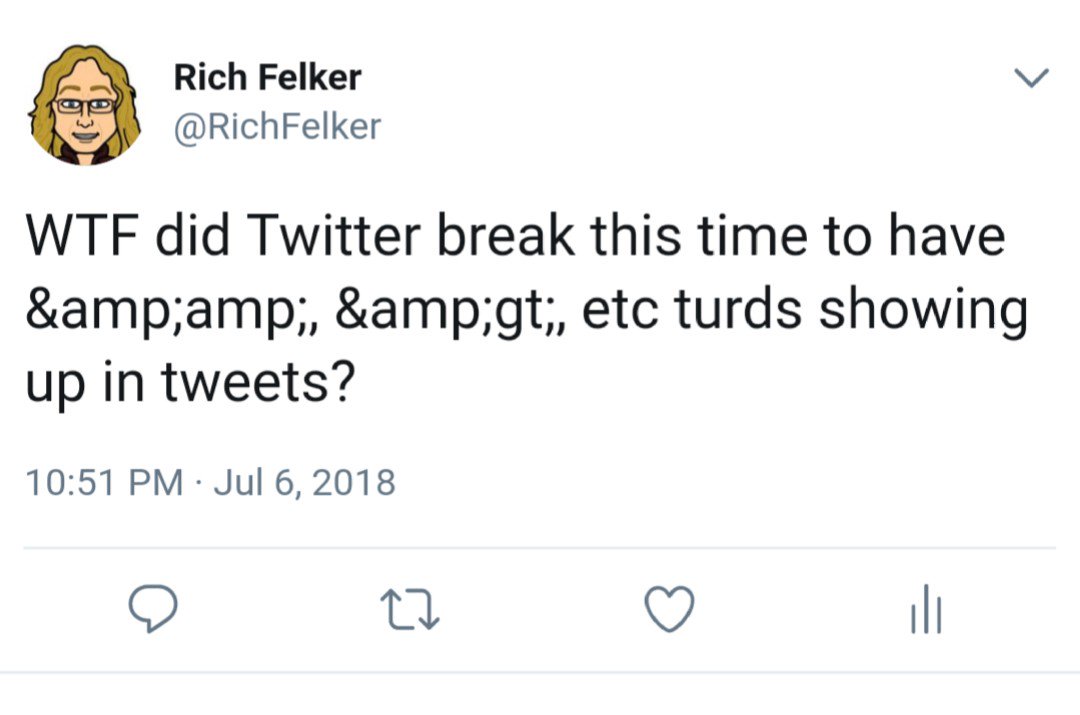Click the 10:51 PM timestamp
Screen dimensions: 1080x715
click(102, 484)
